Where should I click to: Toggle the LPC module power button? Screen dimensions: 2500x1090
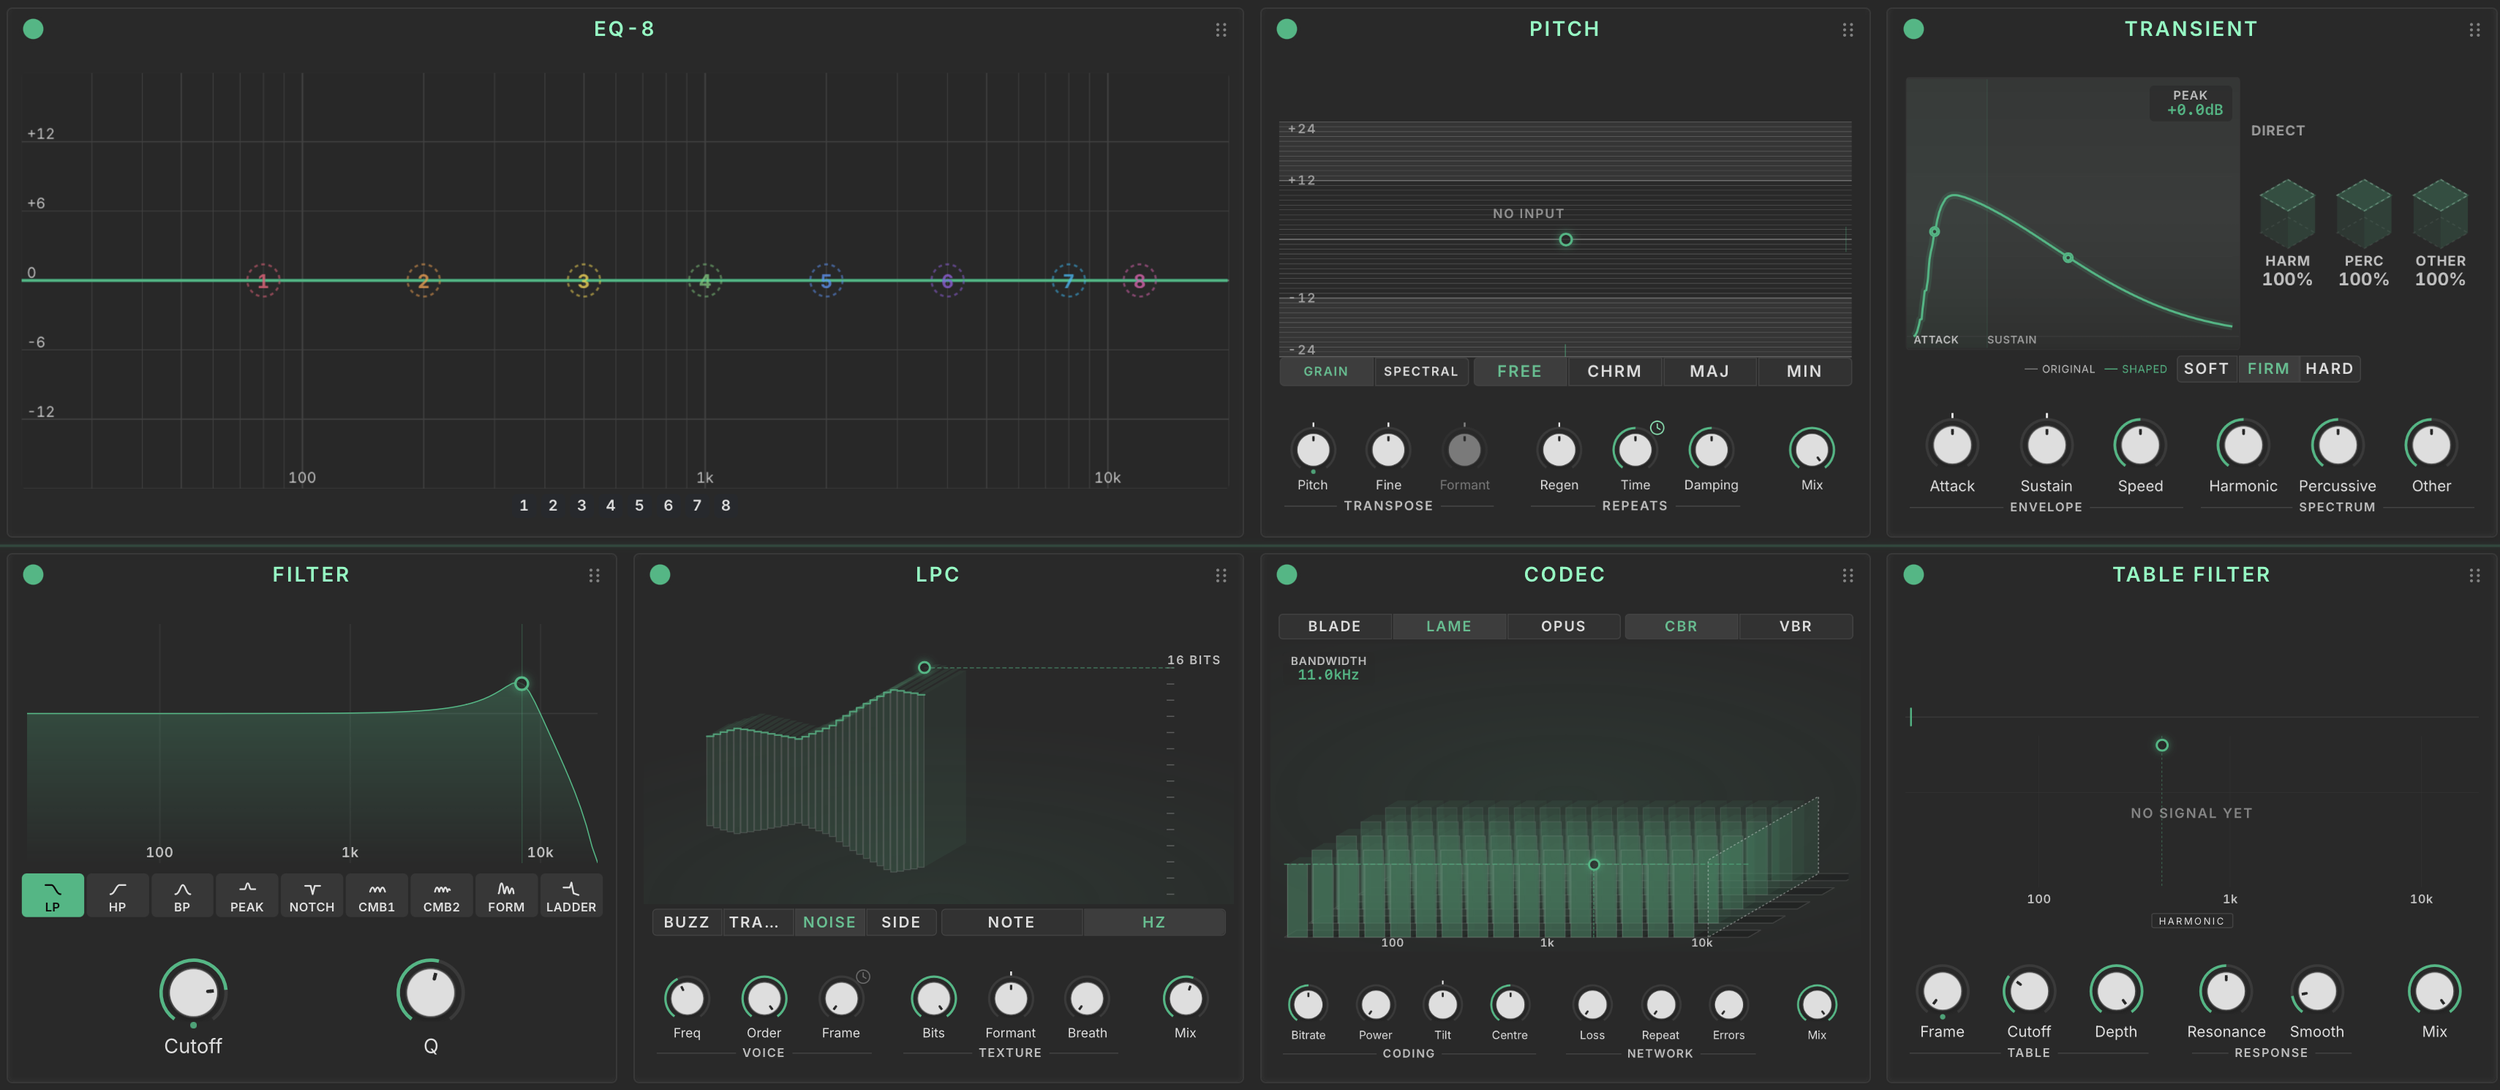tap(660, 575)
